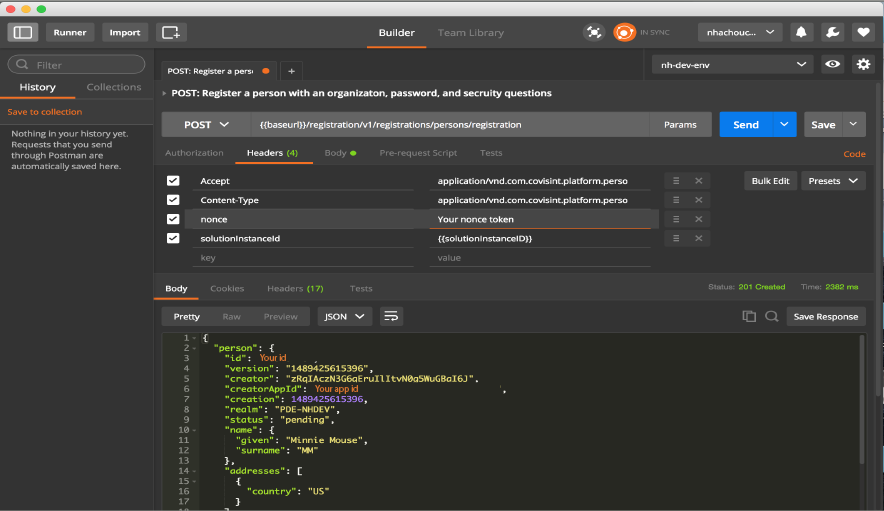Switch to the Collections tab
884x511 pixels.
pyautogui.click(x=114, y=87)
